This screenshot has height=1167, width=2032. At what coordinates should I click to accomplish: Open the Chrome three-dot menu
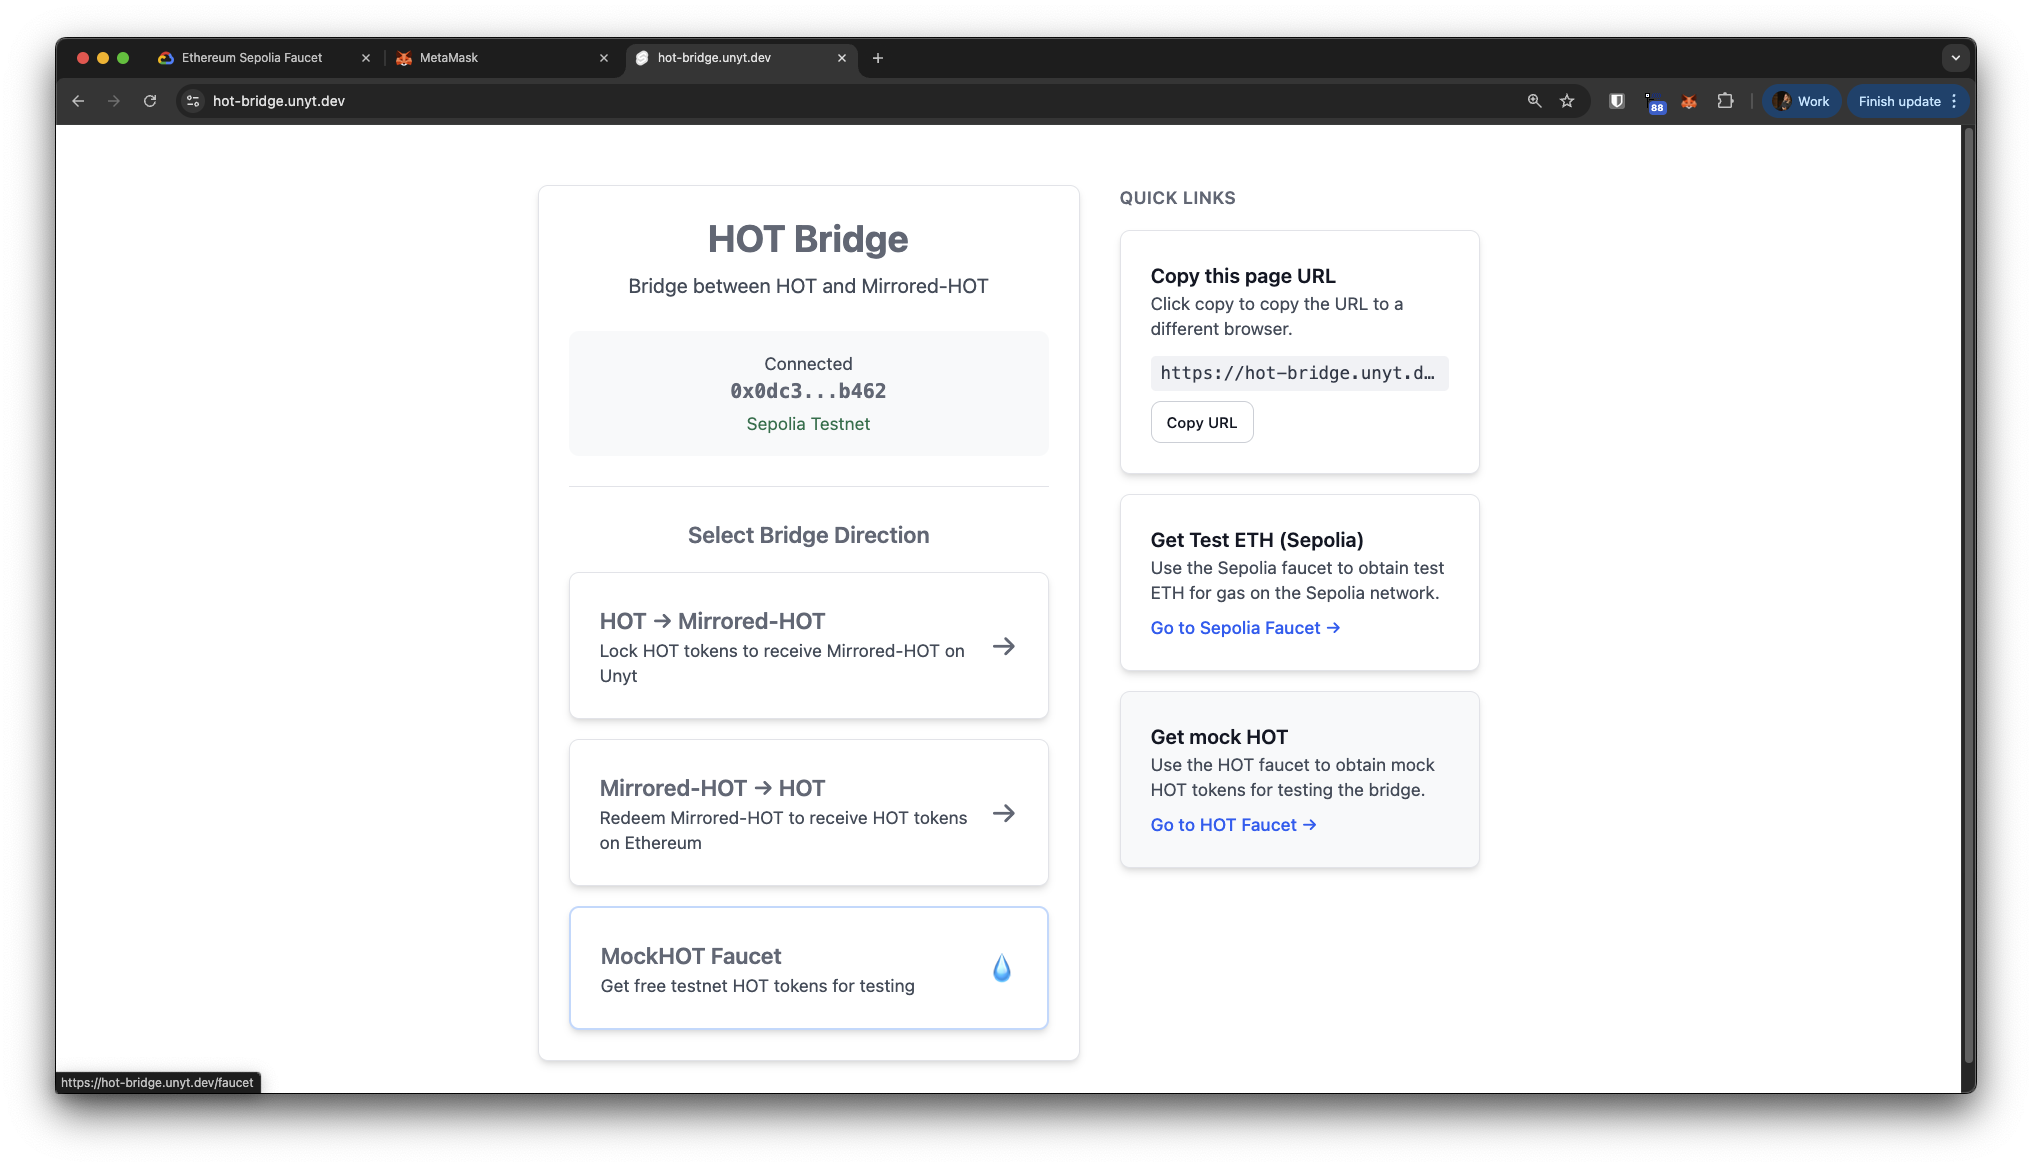[1953, 101]
